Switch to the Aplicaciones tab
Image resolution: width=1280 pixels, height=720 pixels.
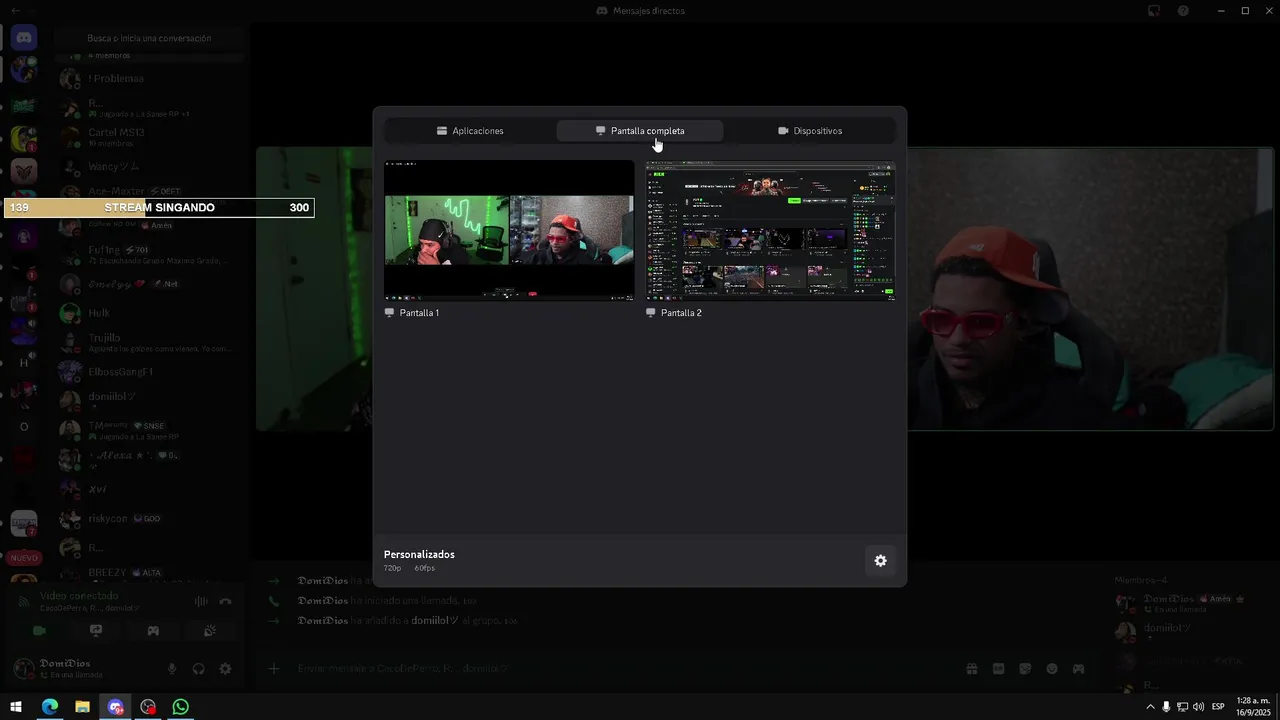469,131
